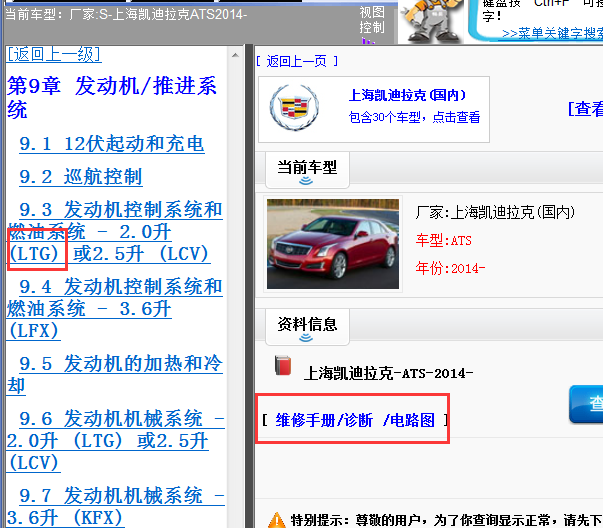Open section 9.7 发动机机械系统 3.6升
Image resolution: width=603 pixels, height=528 pixels.
(115, 506)
